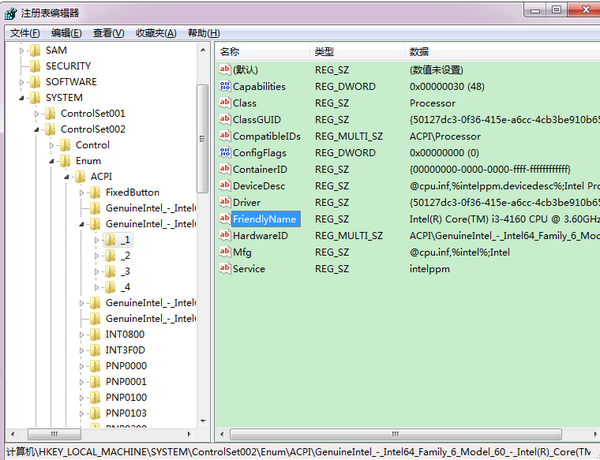Click tree pane horizontal scroll right arrow
The height and width of the screenshot is (460, 600).
pyautogui.click(x=189, y=434)
